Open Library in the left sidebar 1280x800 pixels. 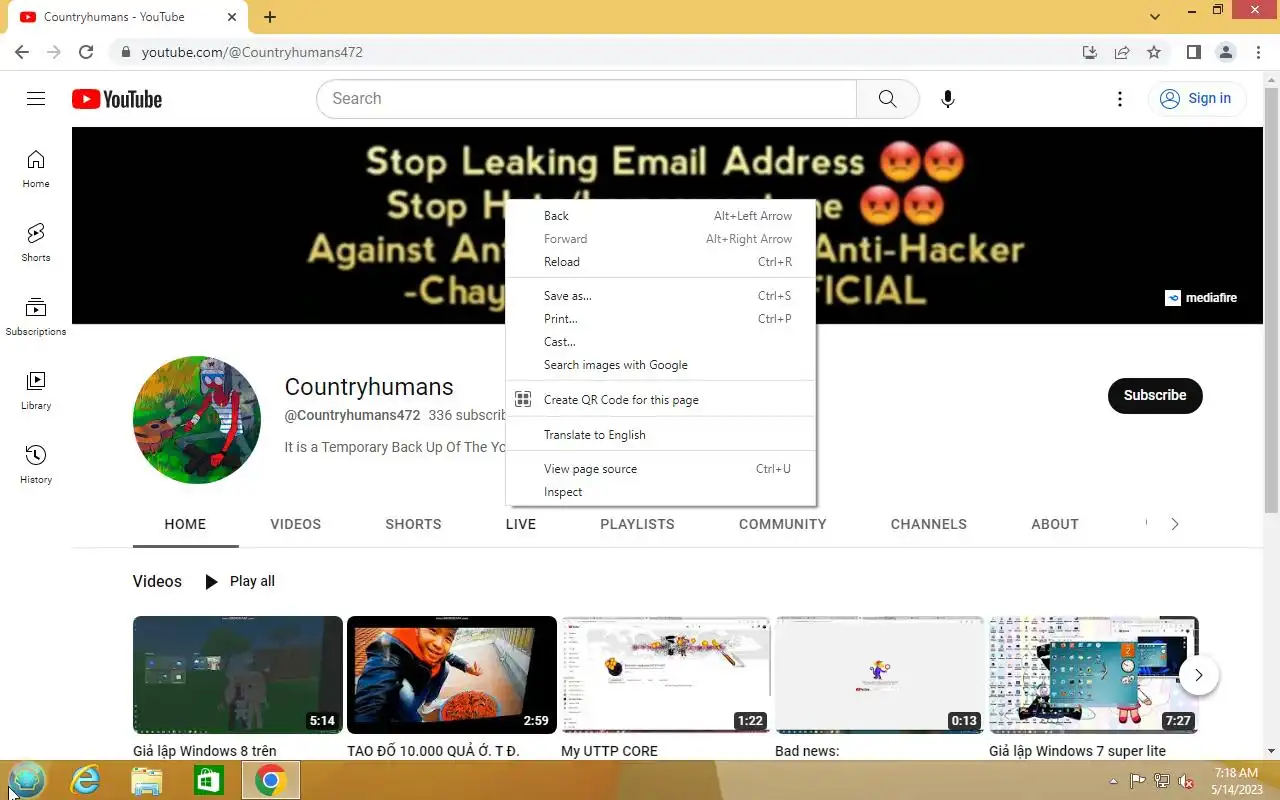tap(36, 391)
